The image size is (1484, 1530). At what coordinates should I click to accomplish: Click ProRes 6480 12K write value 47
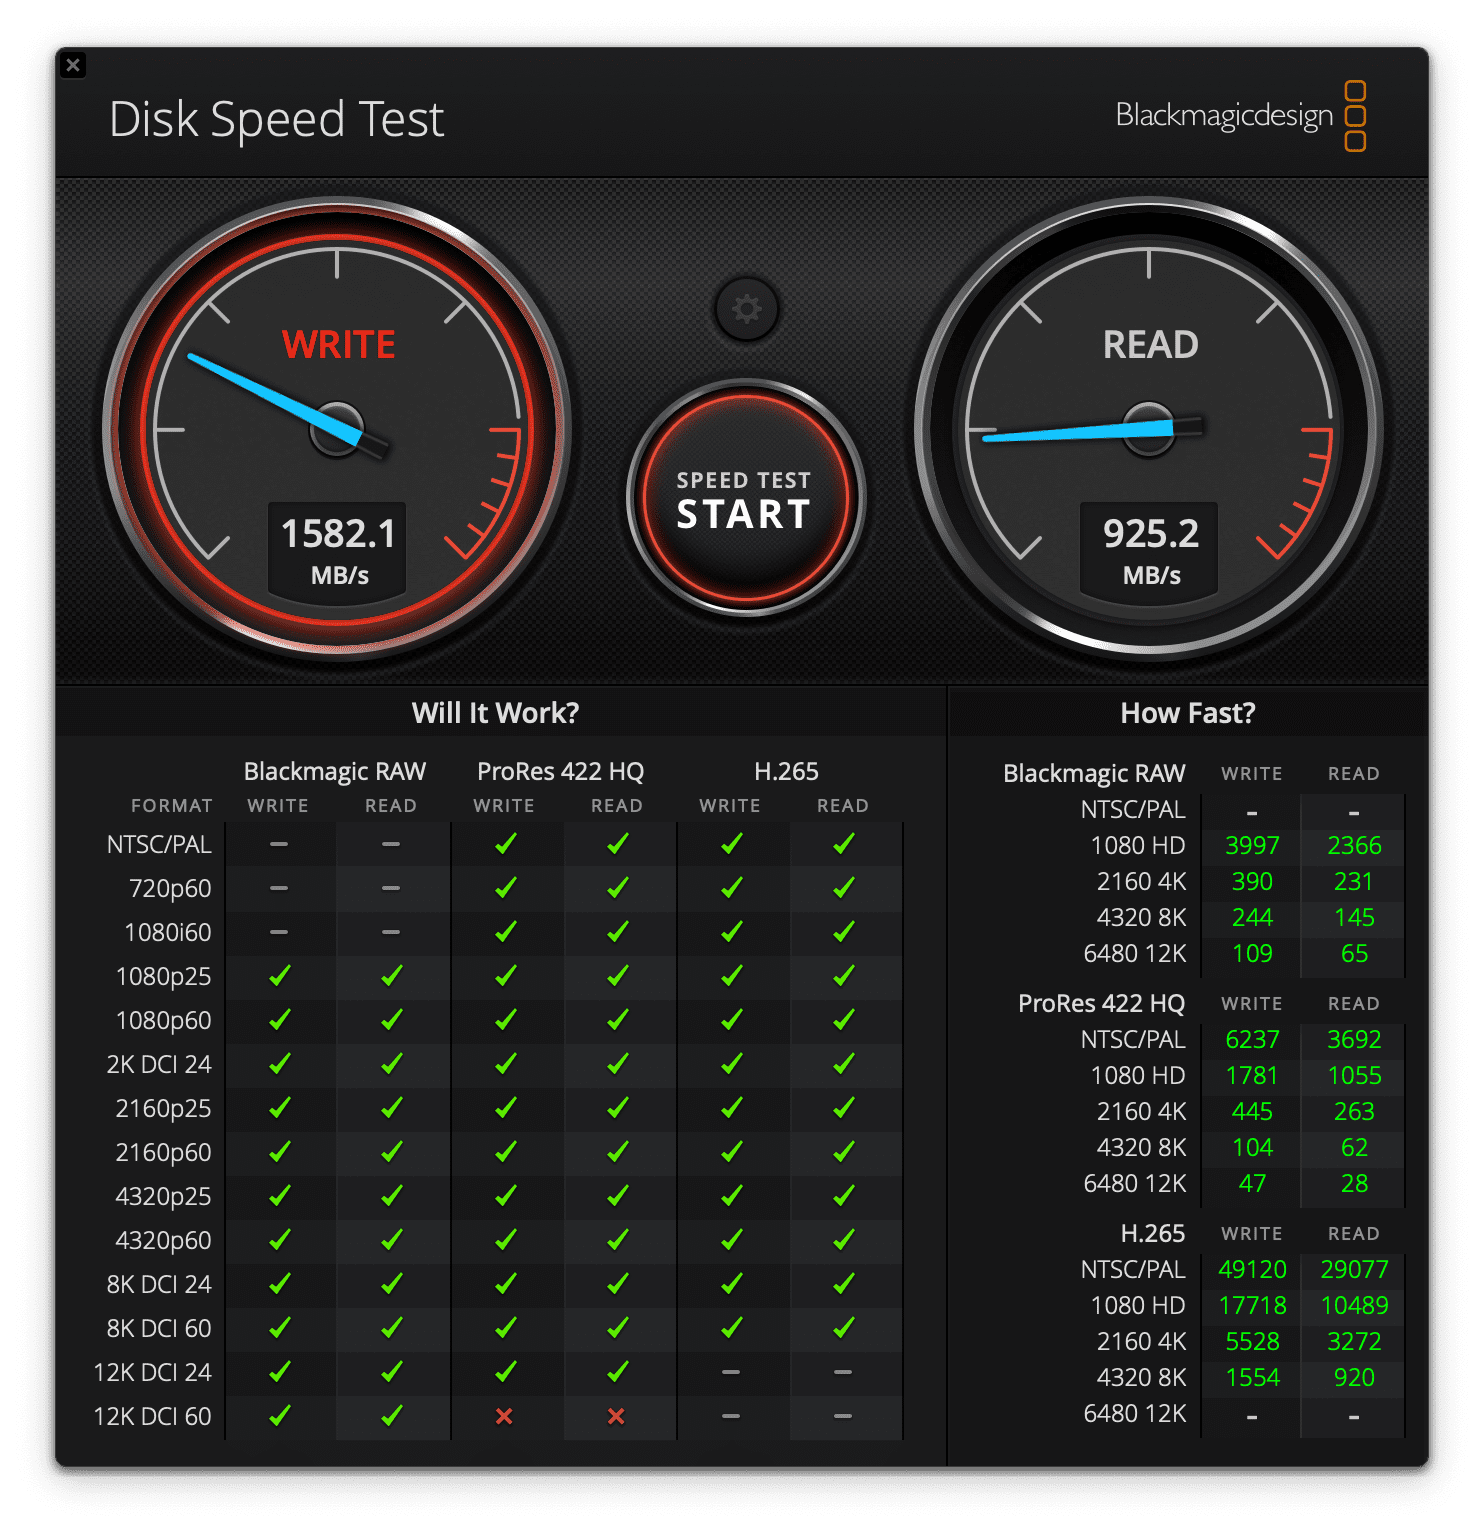point(1252,1184)
